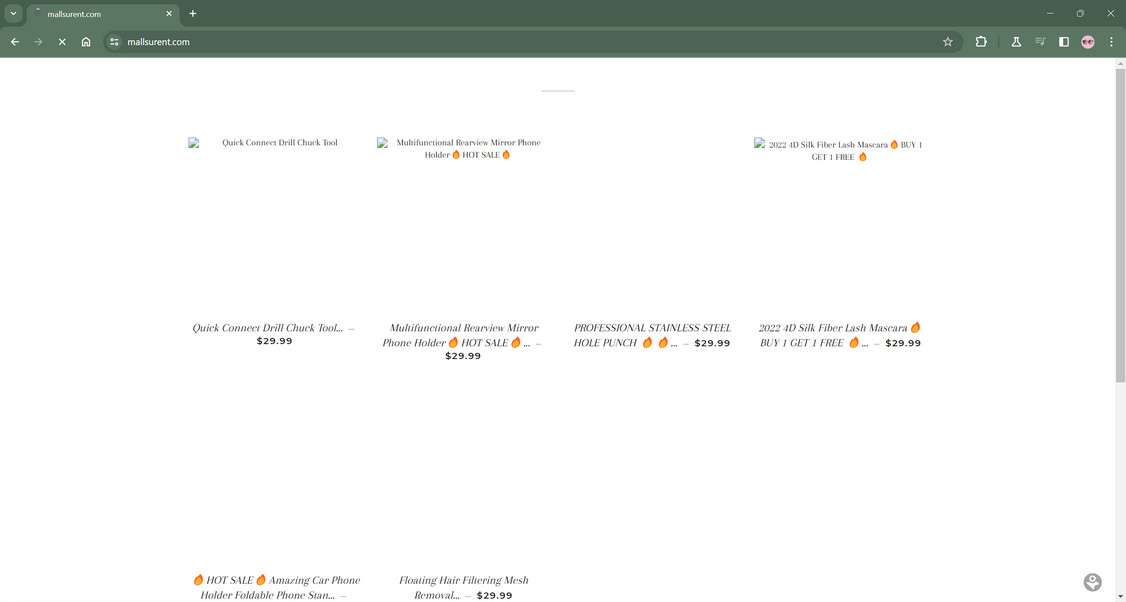
Task: Click the forward navigation arrow
Action: coord(38,42)
